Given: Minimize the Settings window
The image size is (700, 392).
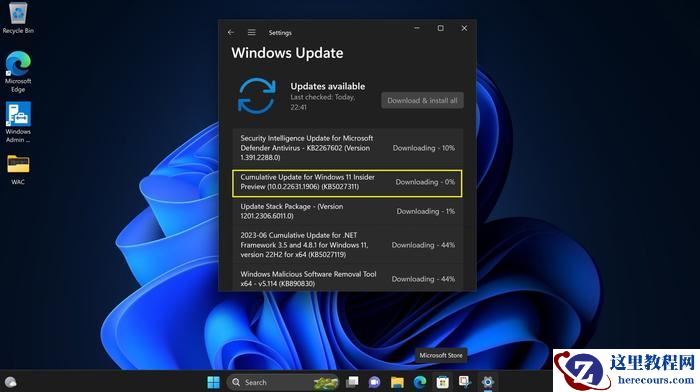Looking at the screenshot, I should pos(417,28).
